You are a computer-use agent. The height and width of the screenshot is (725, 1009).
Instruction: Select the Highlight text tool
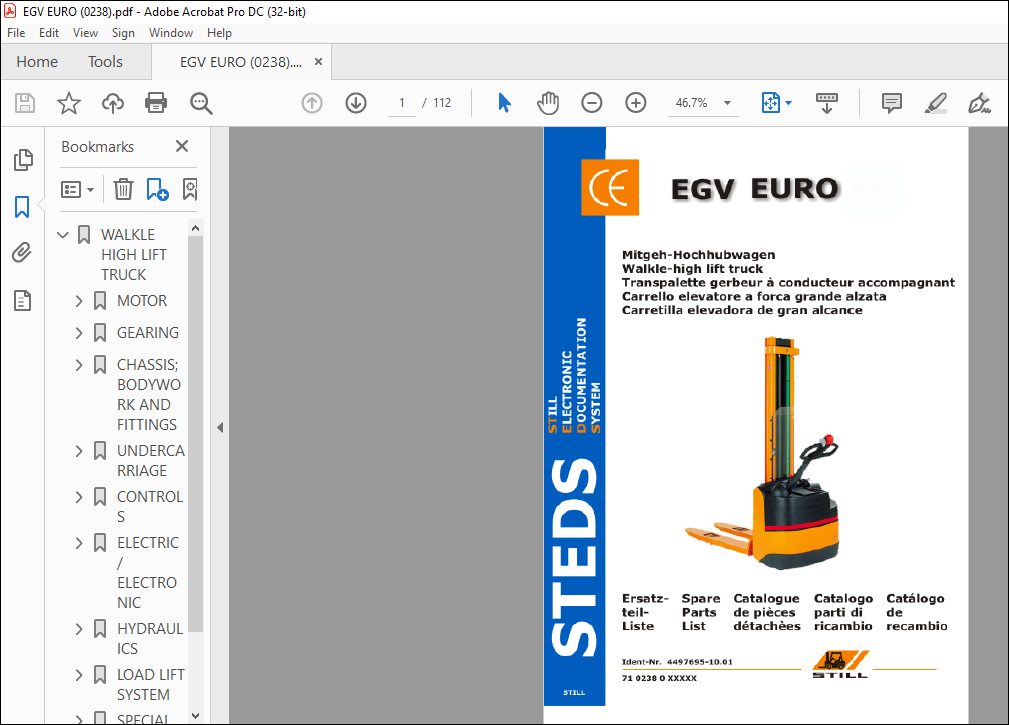coord(935,103)
